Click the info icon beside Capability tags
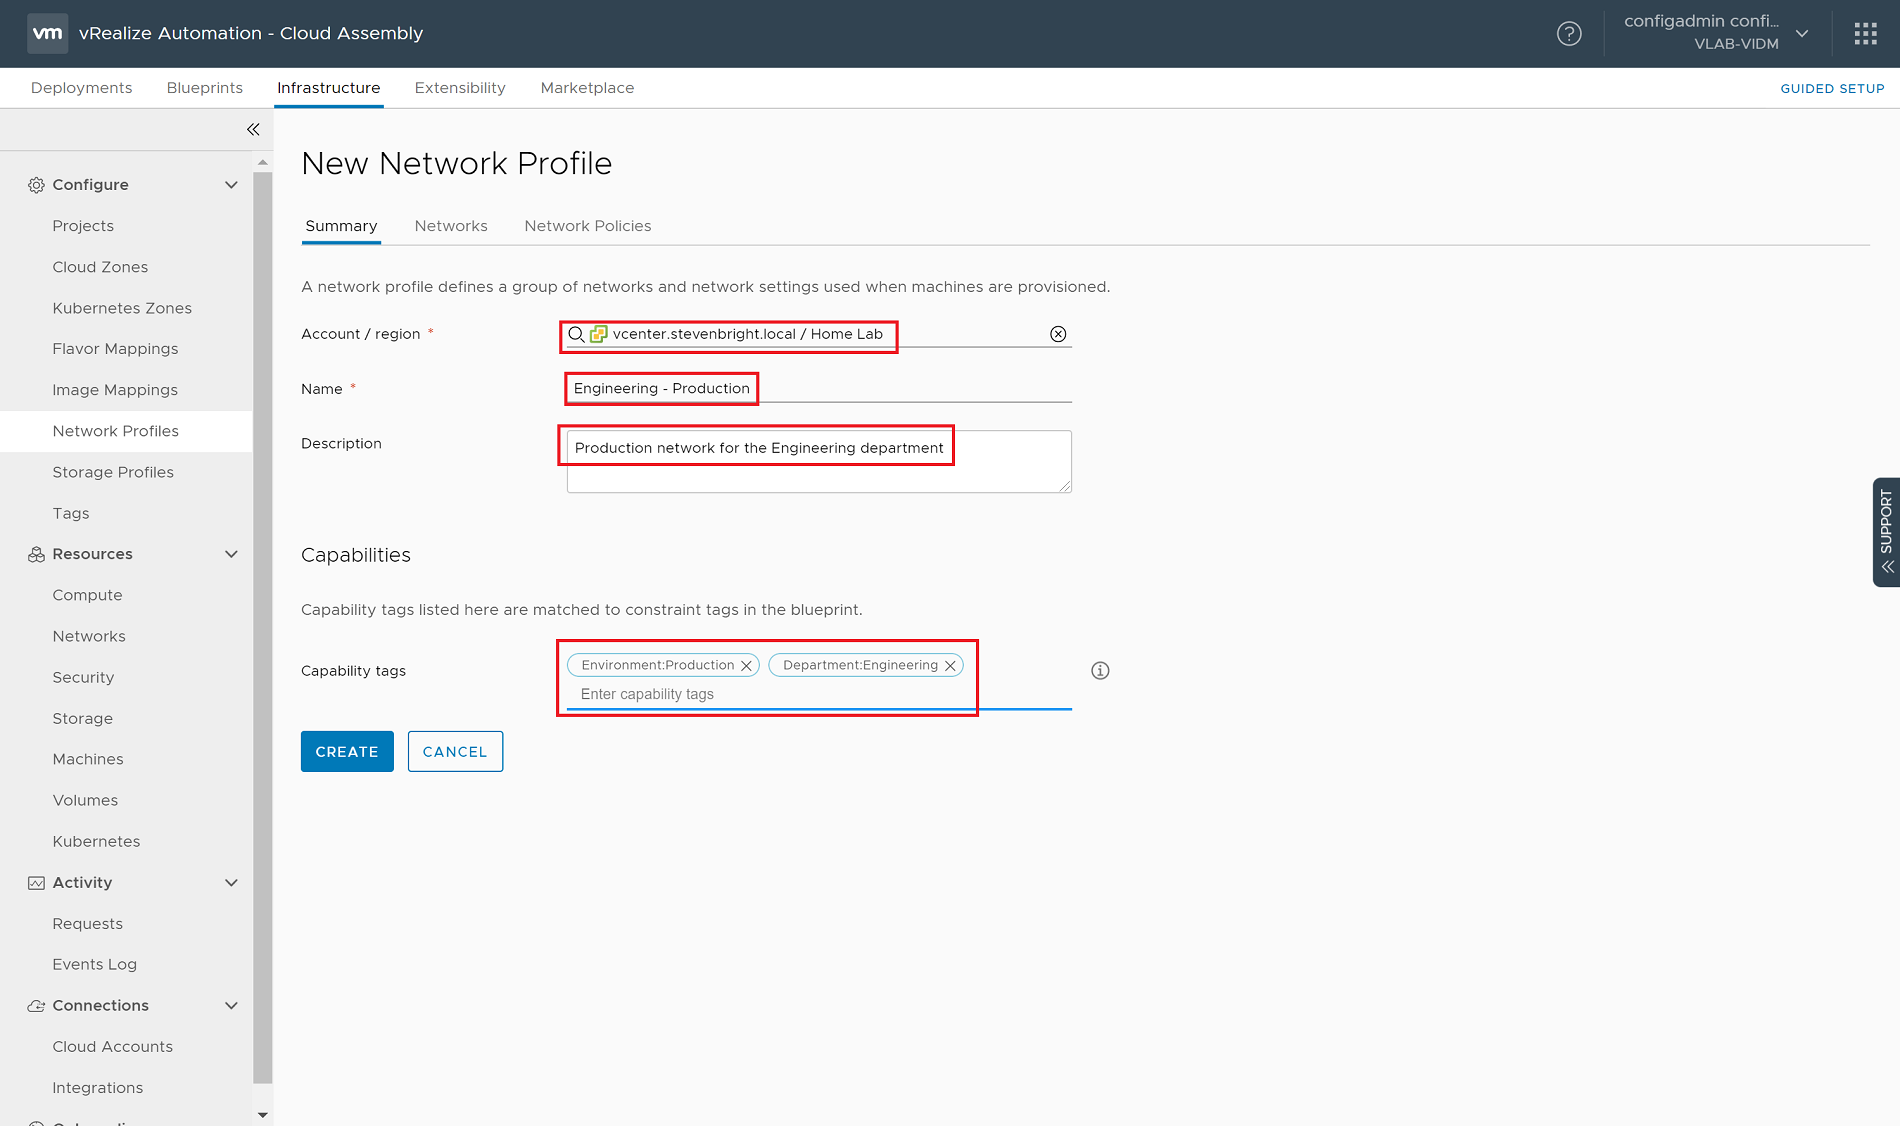 (1100, 670)
